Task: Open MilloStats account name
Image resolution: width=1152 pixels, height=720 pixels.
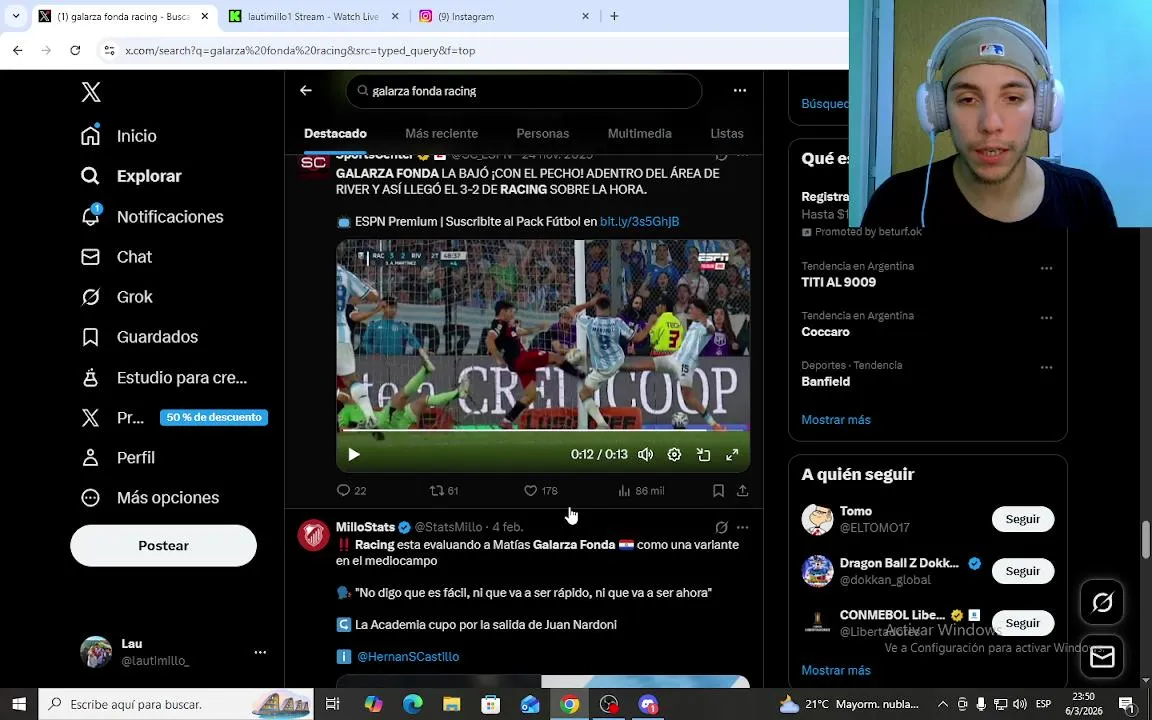Action: 365,528
